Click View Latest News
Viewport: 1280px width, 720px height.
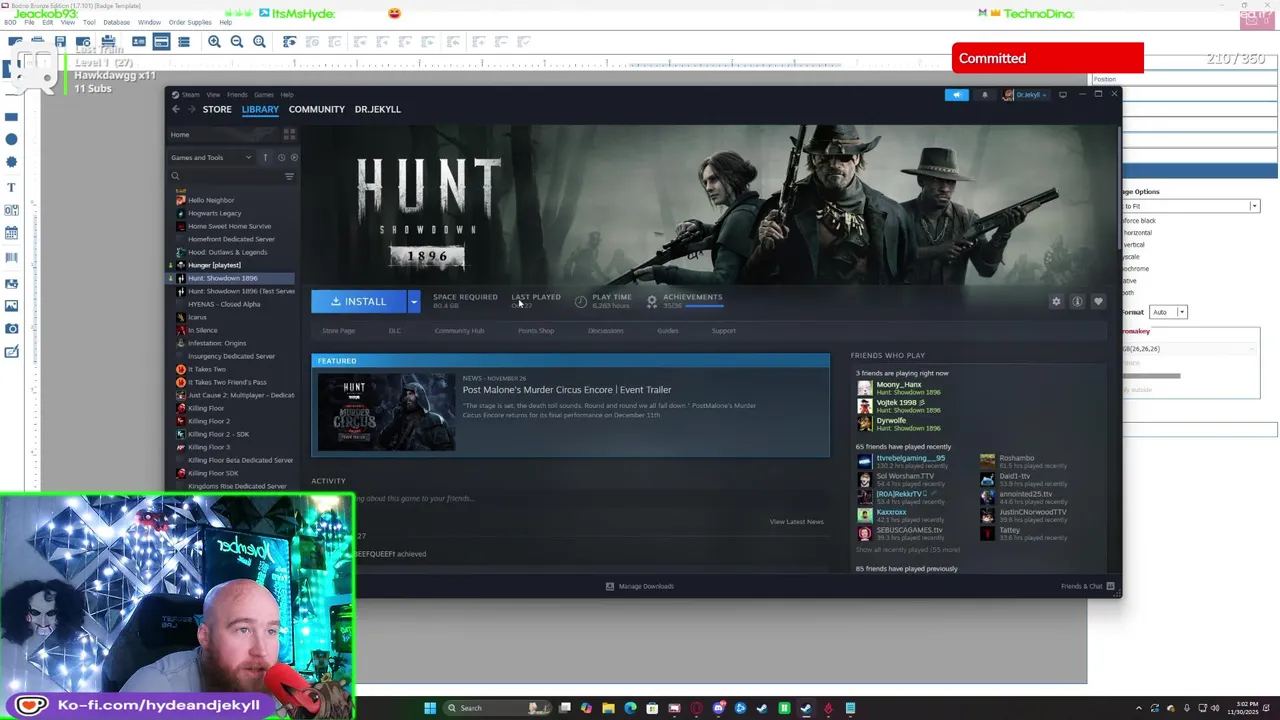[x=796, y=521]
